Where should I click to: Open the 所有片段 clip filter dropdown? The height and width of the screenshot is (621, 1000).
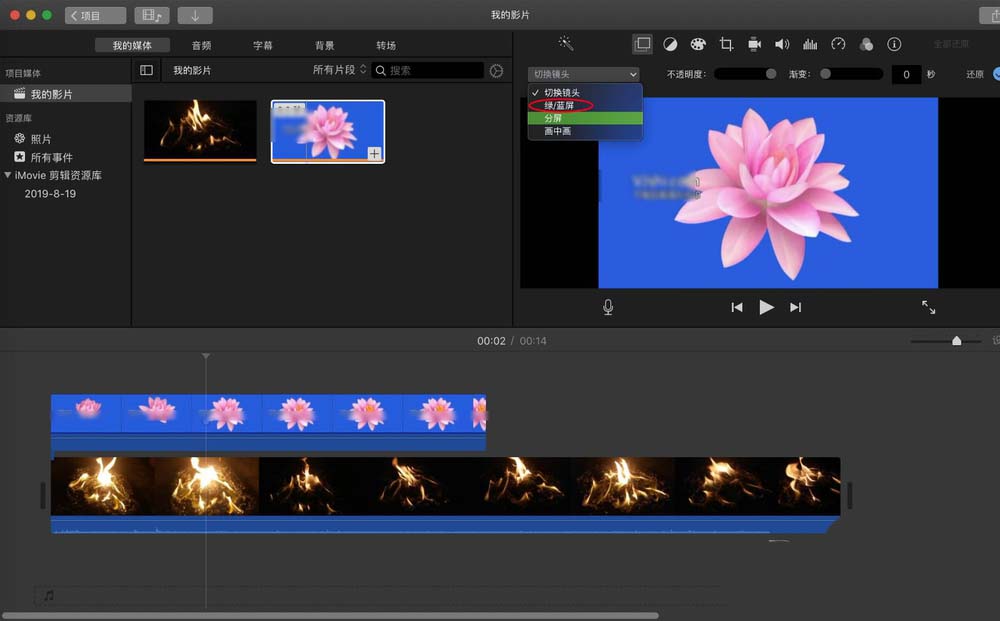[340, 71]
